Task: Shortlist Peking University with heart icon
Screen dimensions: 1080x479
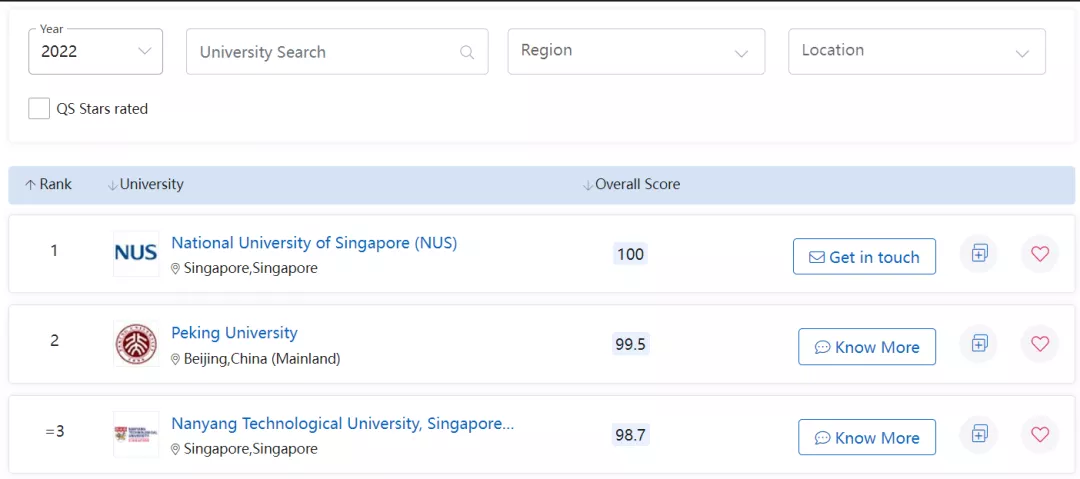Action: (1039, 344)
